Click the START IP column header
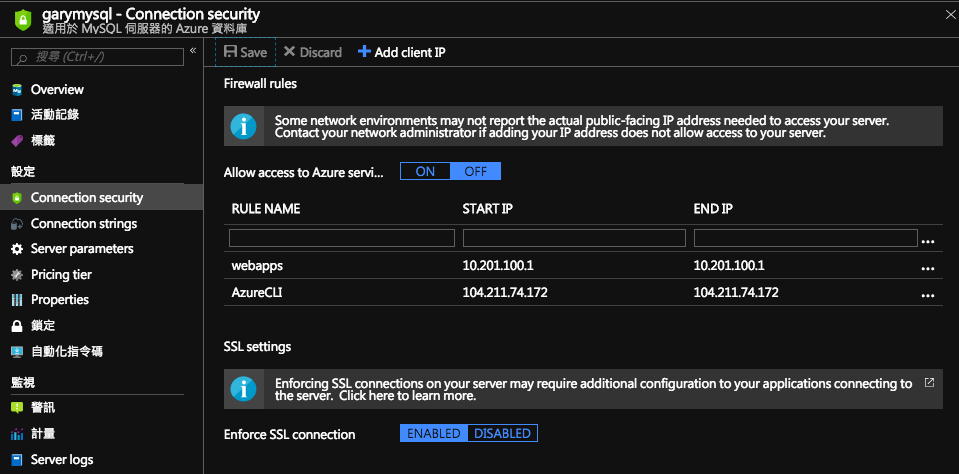The image size is (959, 474). (487, 209)
